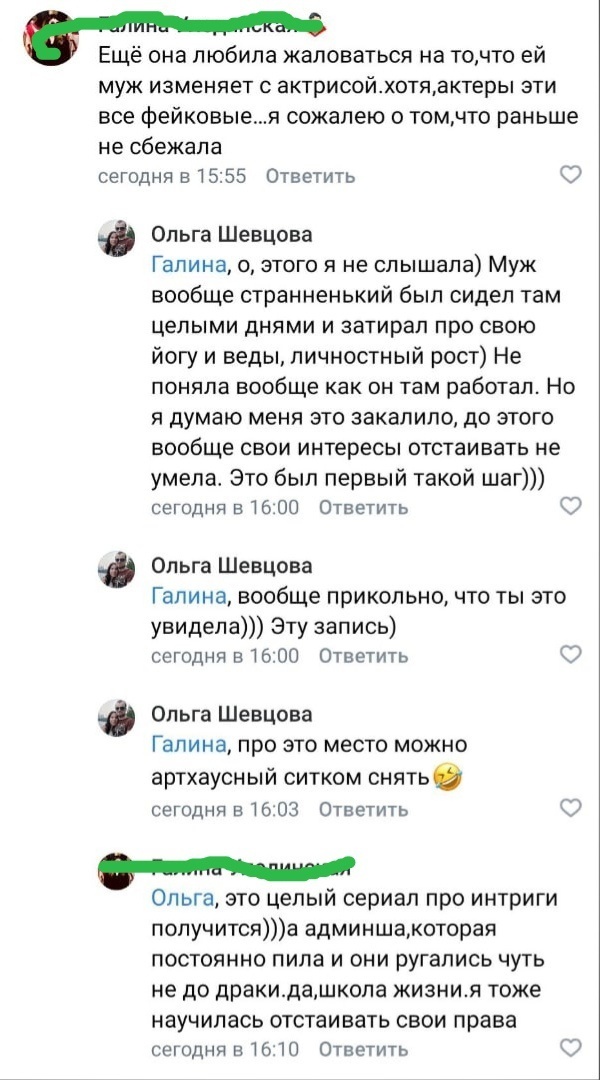600x1080 pixels.
Task: Reply to the 16:10 comment
Action: pos(363,1049)
